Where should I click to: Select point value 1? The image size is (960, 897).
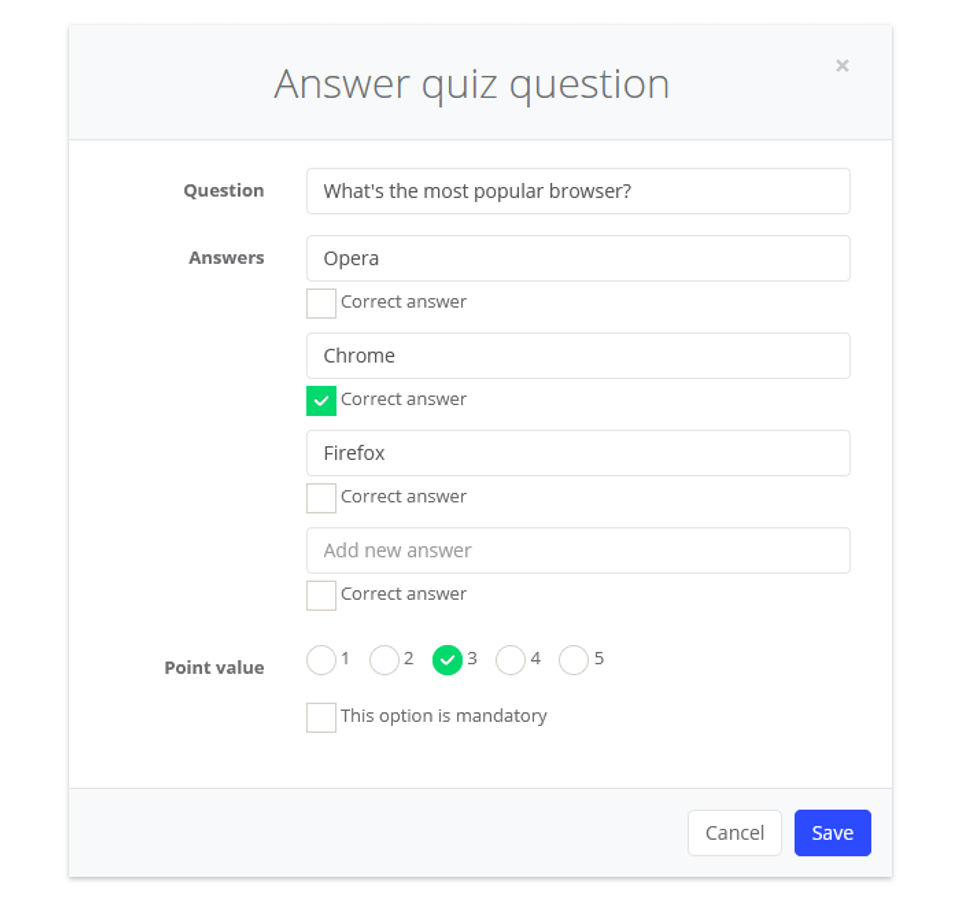pyautogui.click(x=321, y=660)
